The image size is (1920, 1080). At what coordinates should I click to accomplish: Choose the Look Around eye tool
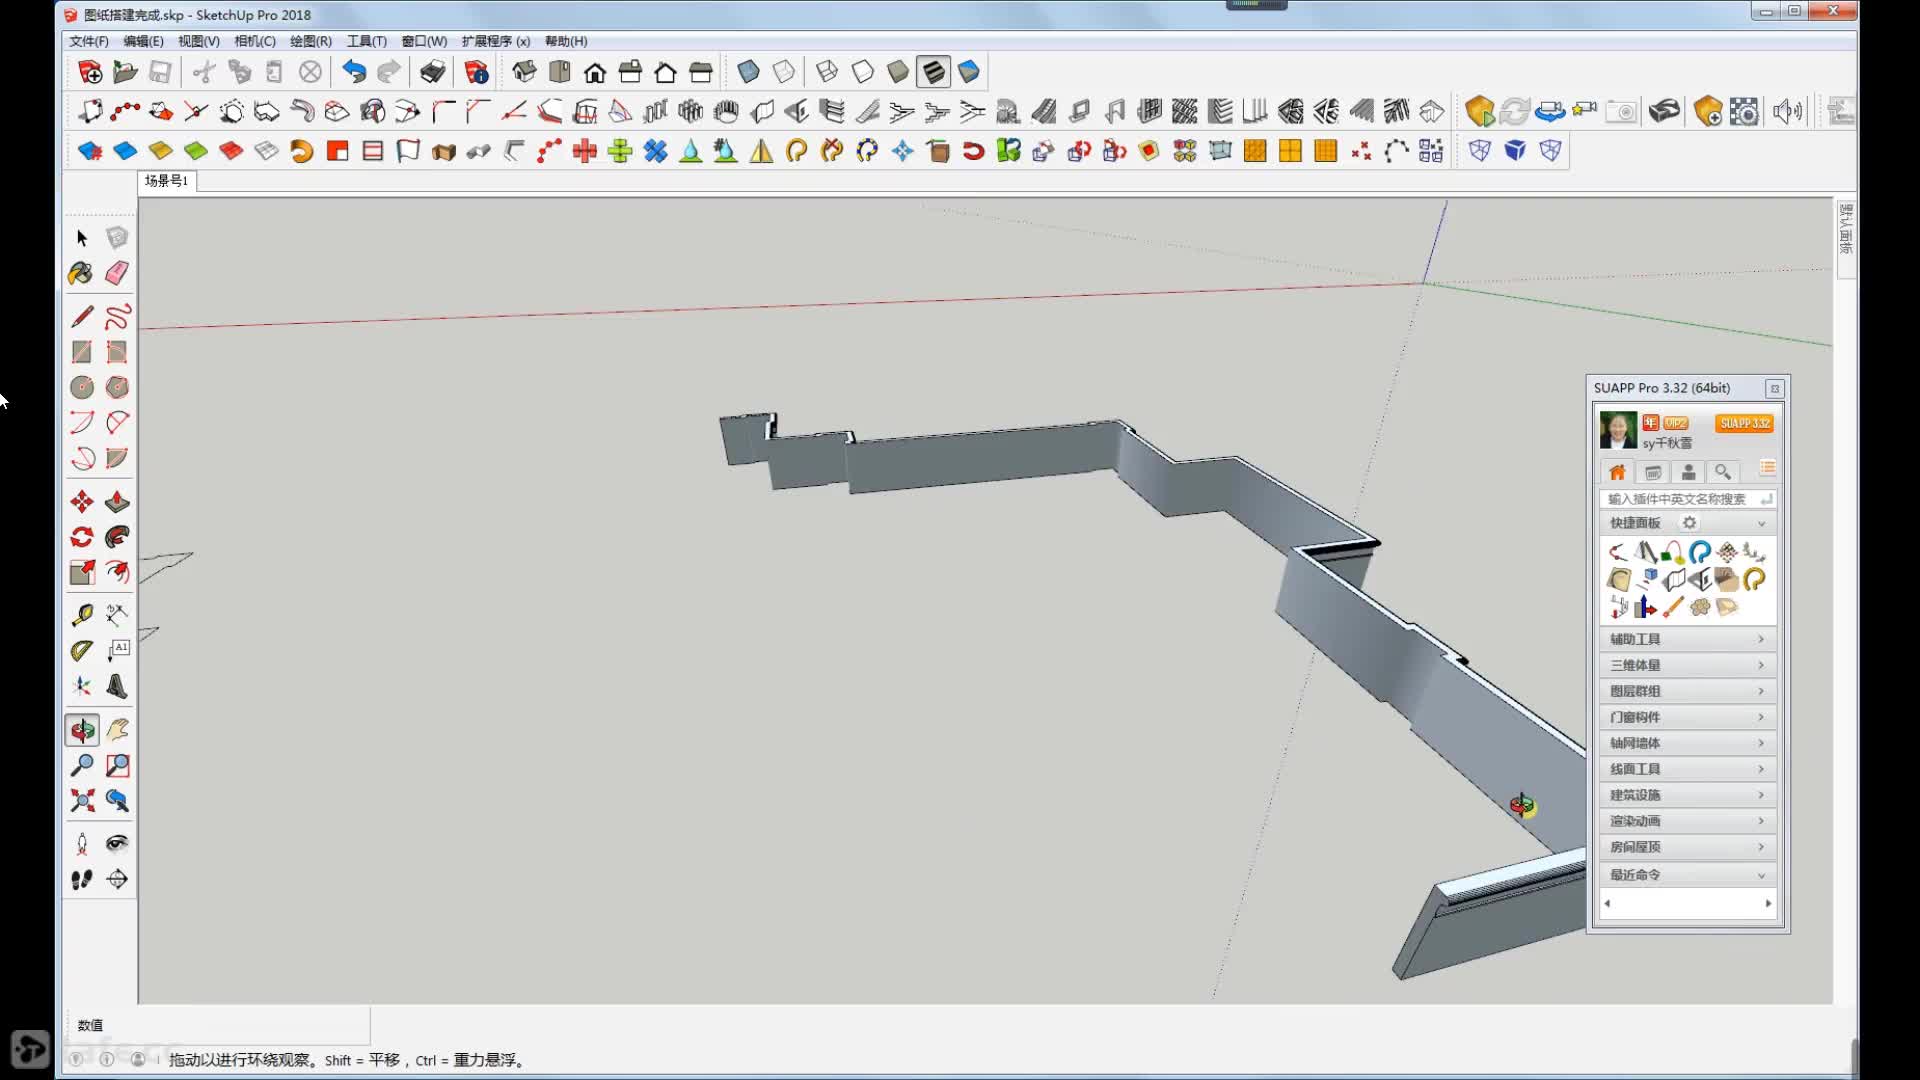117,844
